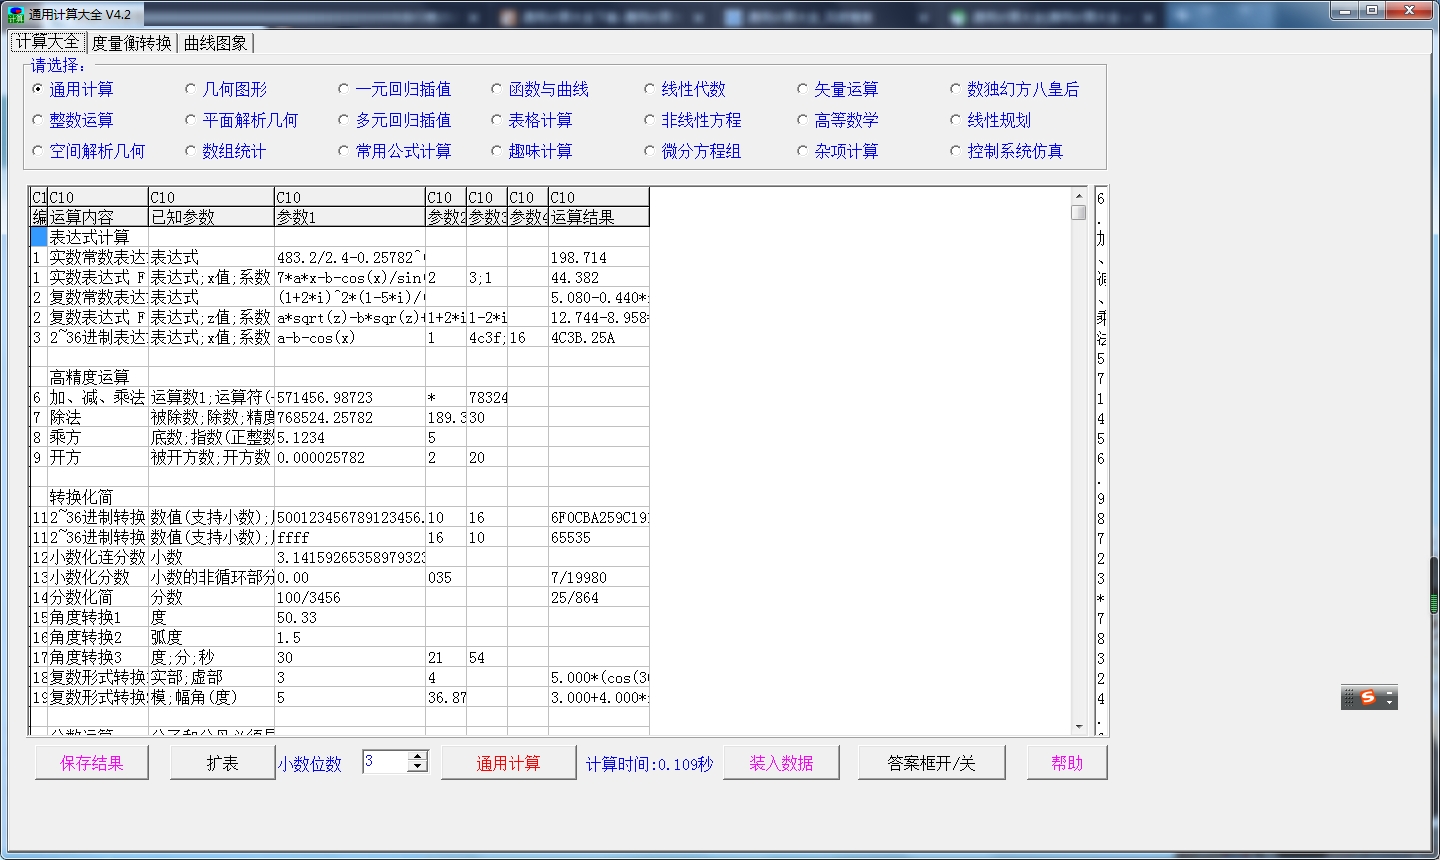The width and height of the screenshot is (1440, 860).
Task: Click the 通用计算 button
Action: 508,763
